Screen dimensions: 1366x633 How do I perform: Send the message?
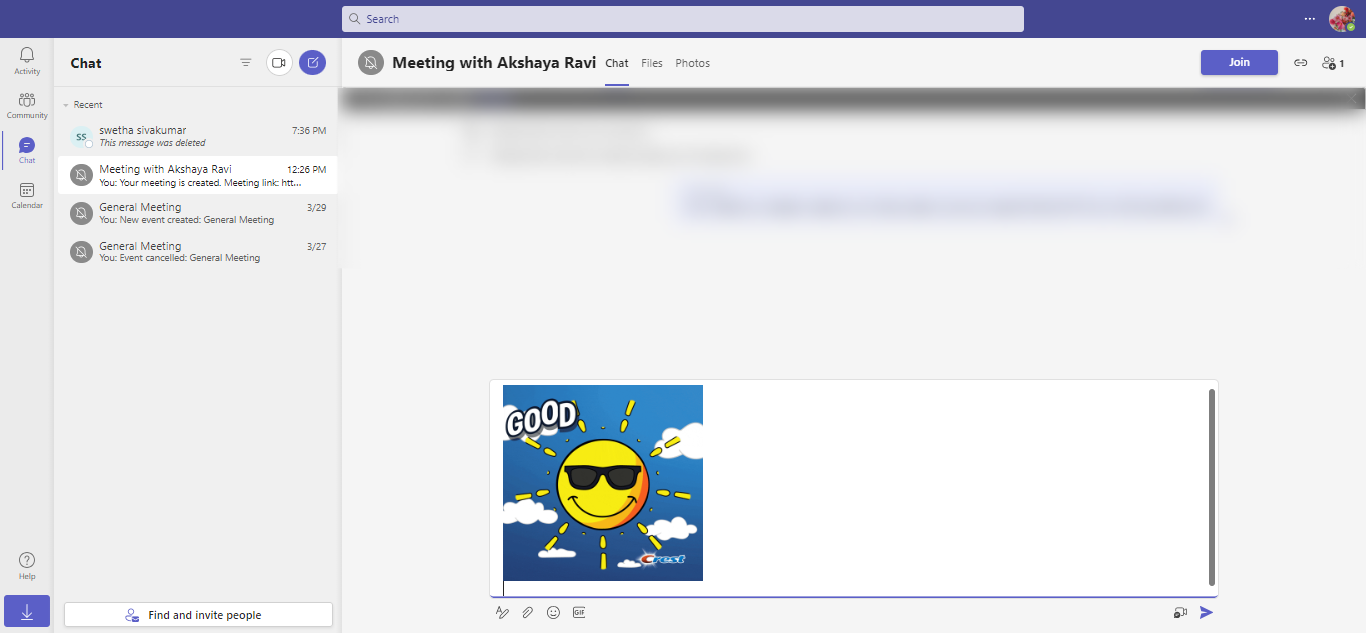1206,612
